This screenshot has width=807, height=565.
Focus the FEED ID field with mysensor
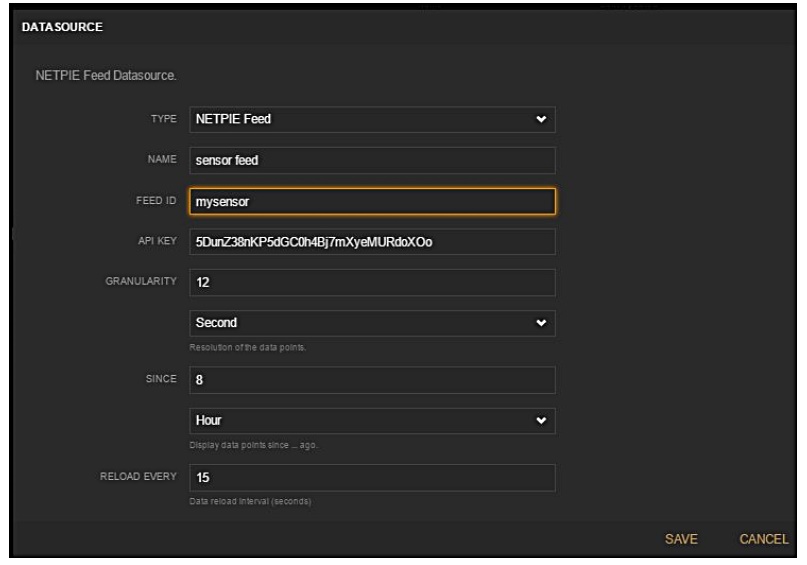[x=371, y=201]
